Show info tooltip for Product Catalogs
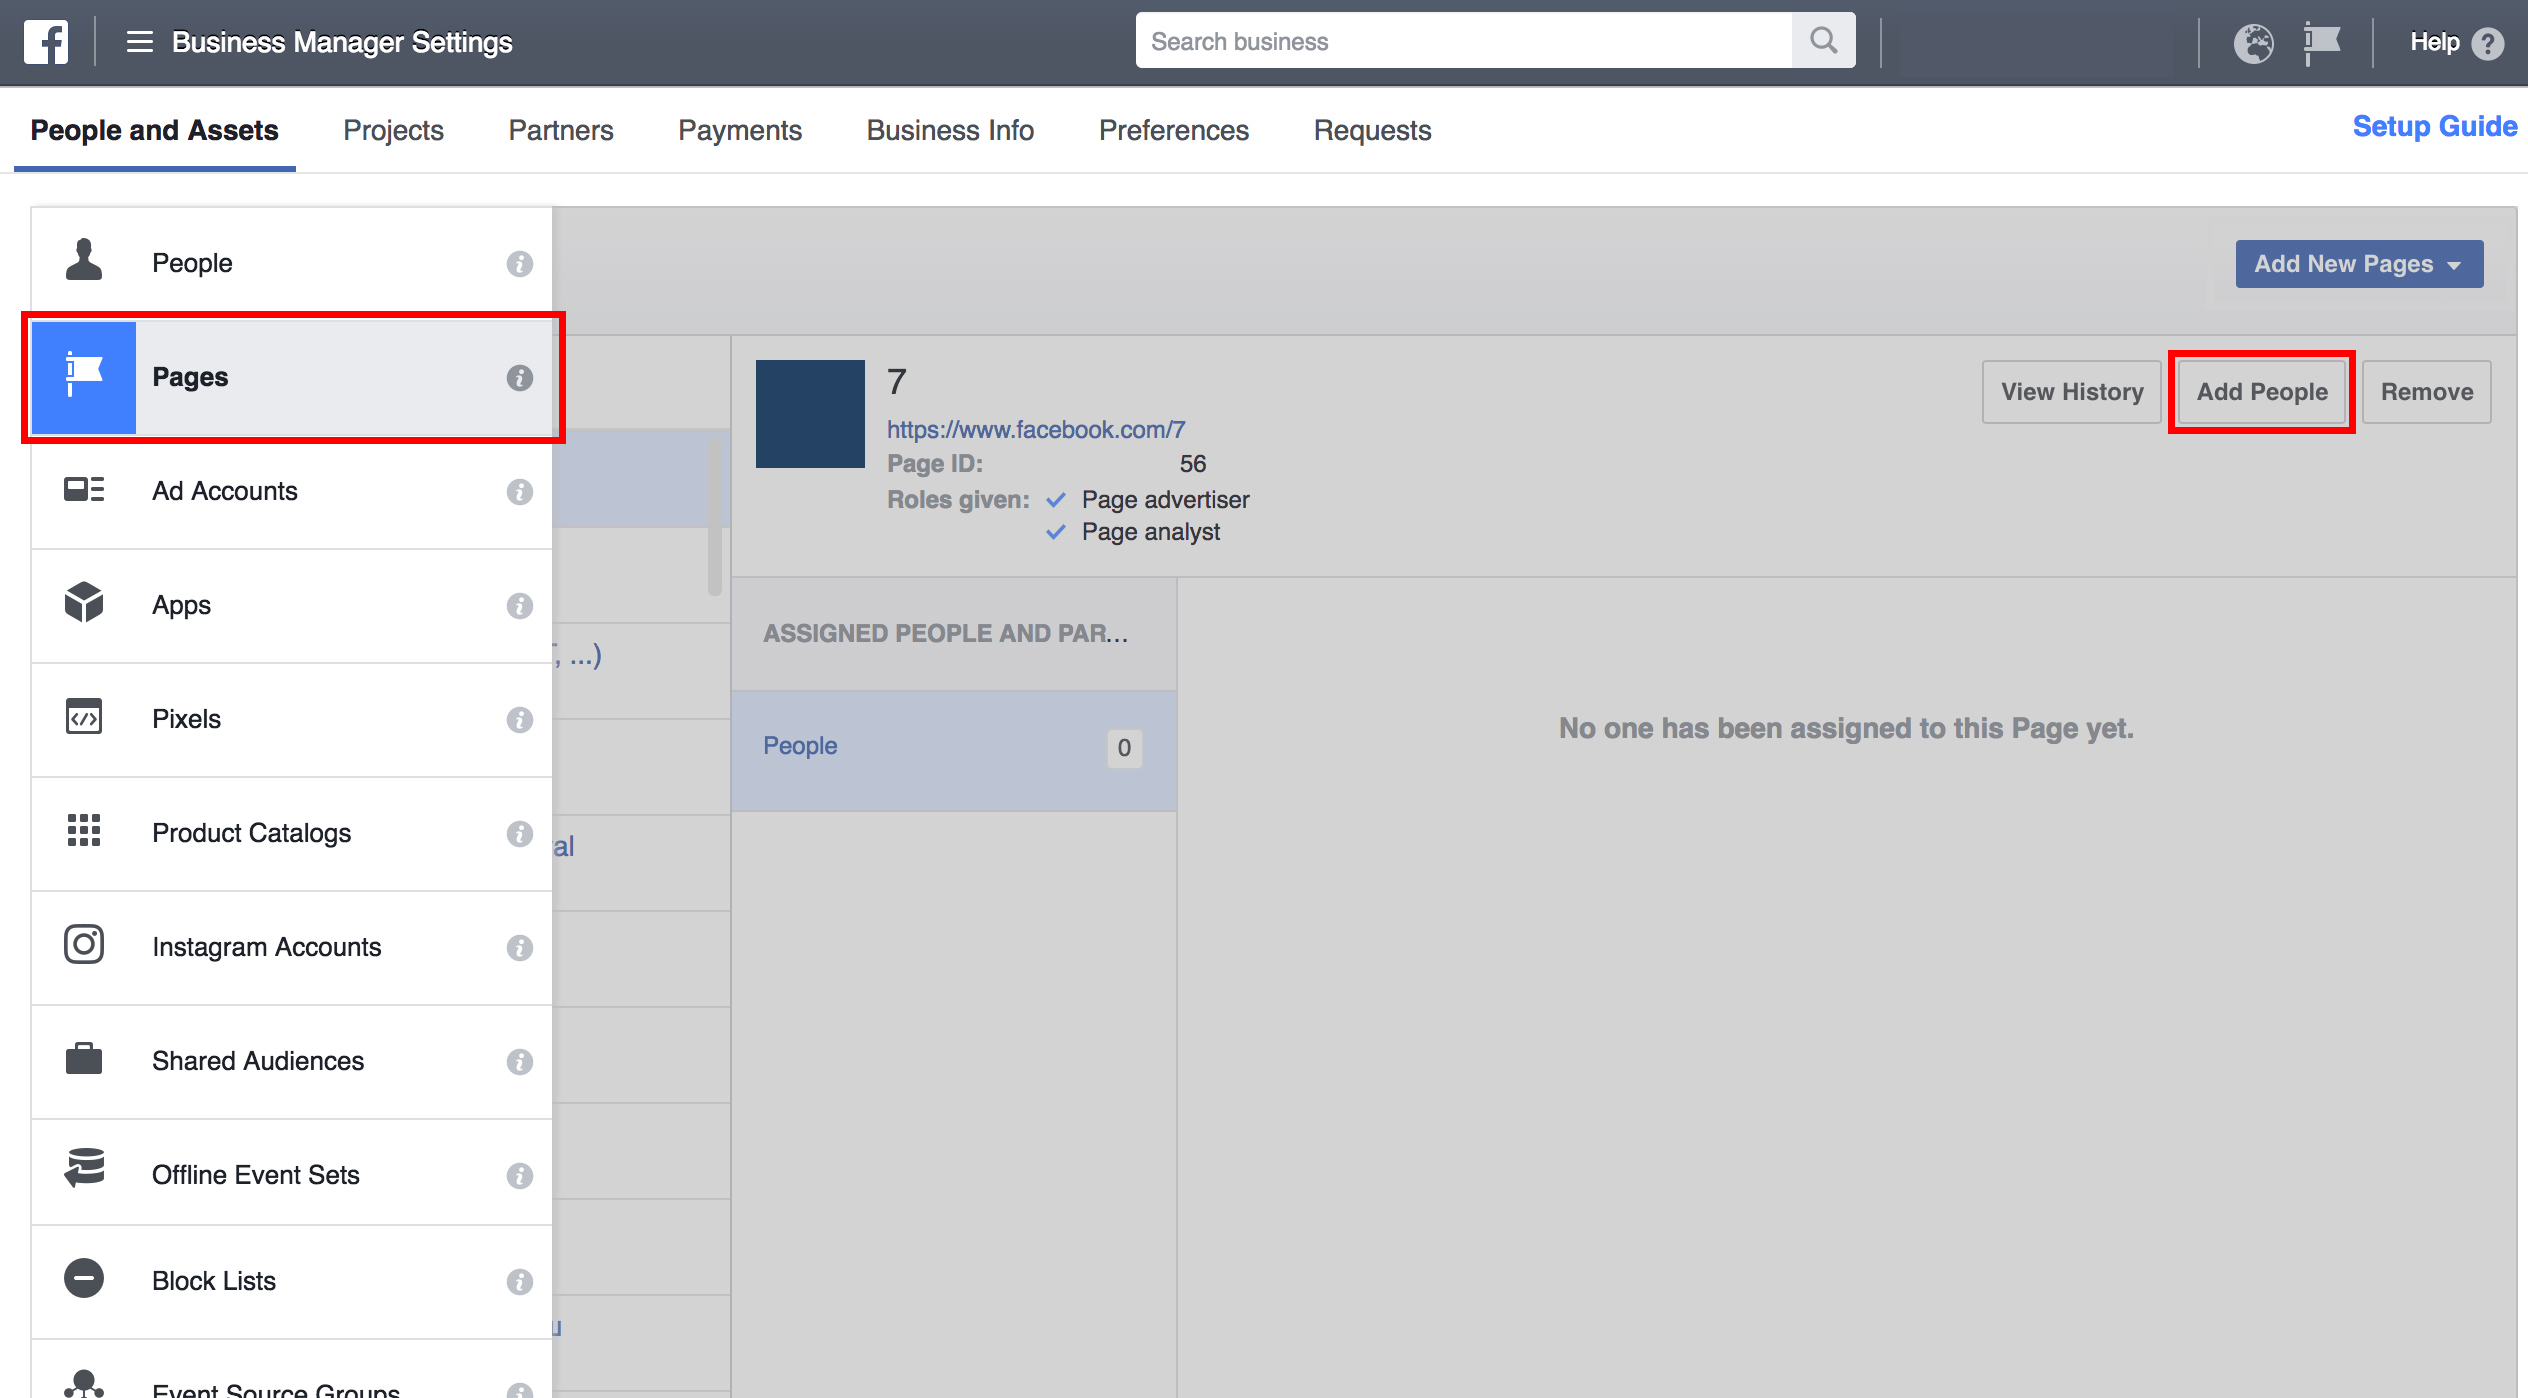The height and width of the screenshot is (1398, 2528). (x=519, y=834)
